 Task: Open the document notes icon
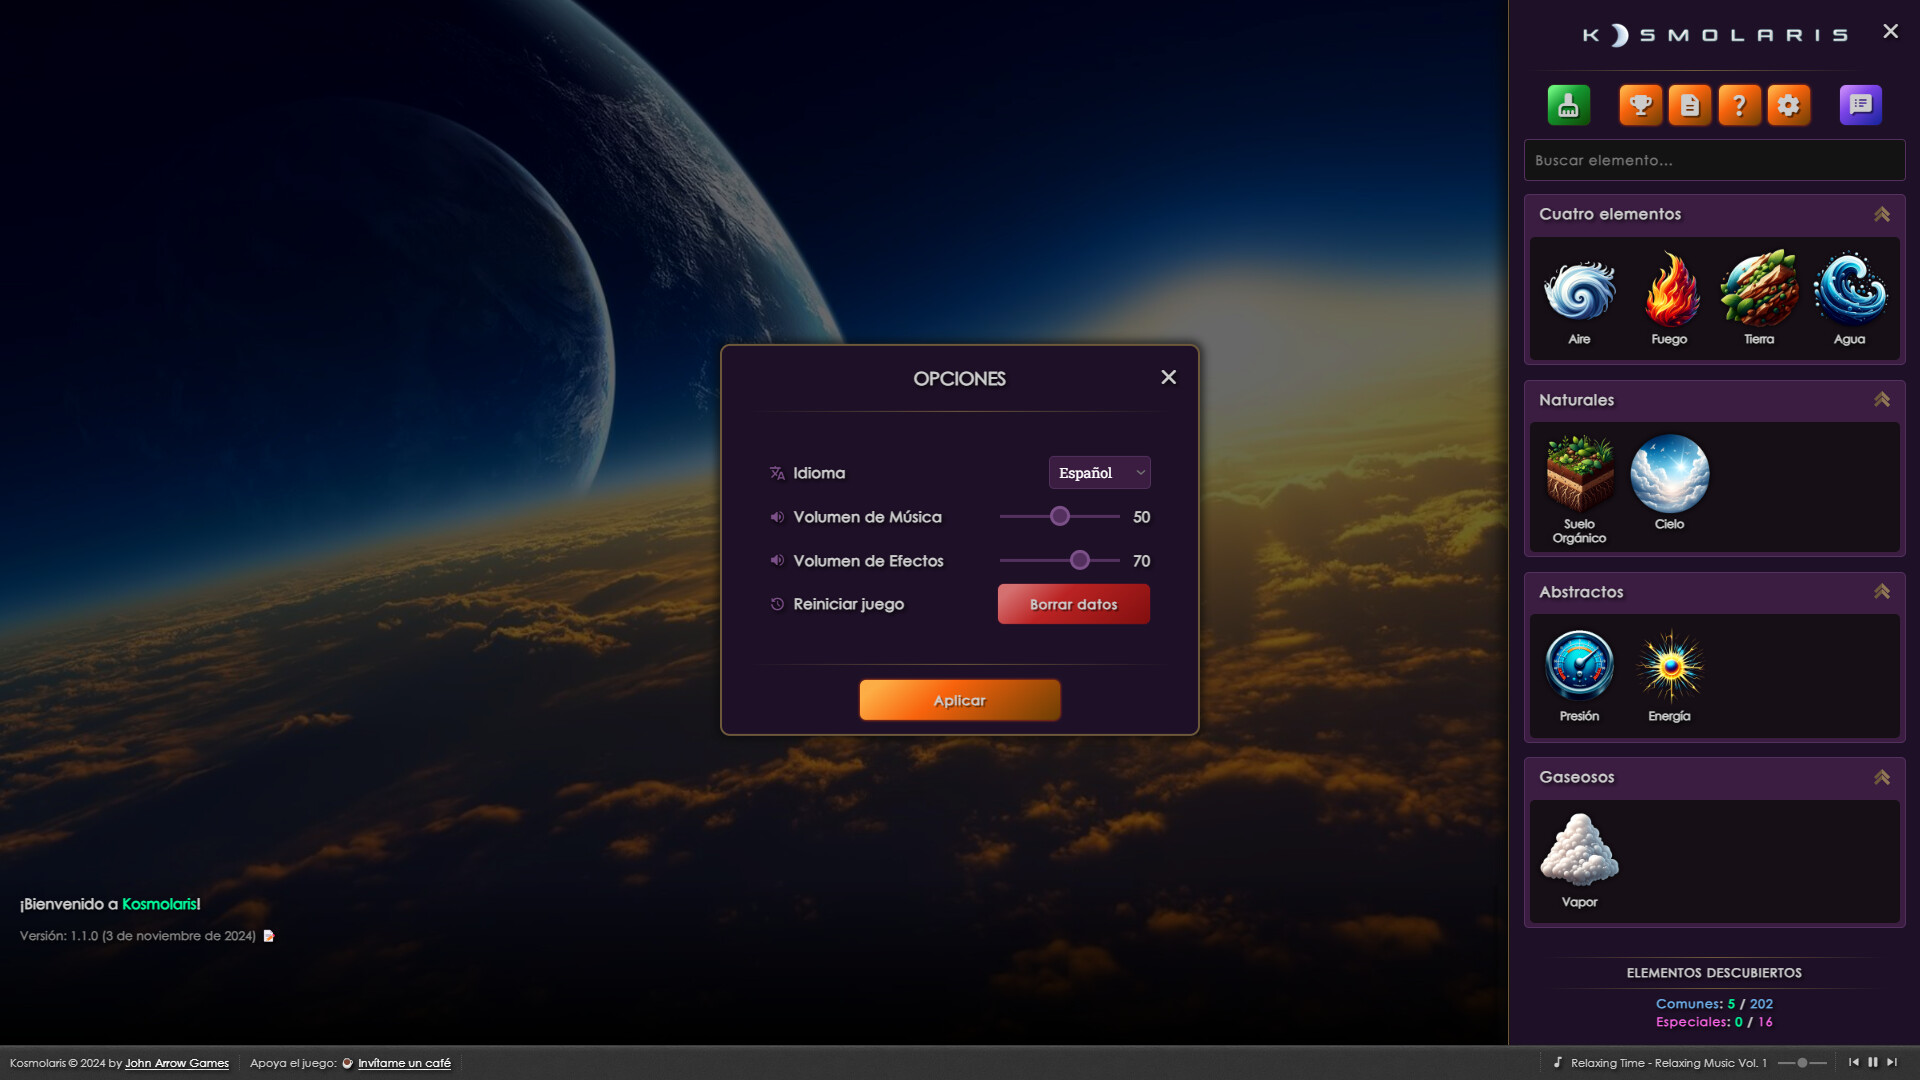[1690, 105]
